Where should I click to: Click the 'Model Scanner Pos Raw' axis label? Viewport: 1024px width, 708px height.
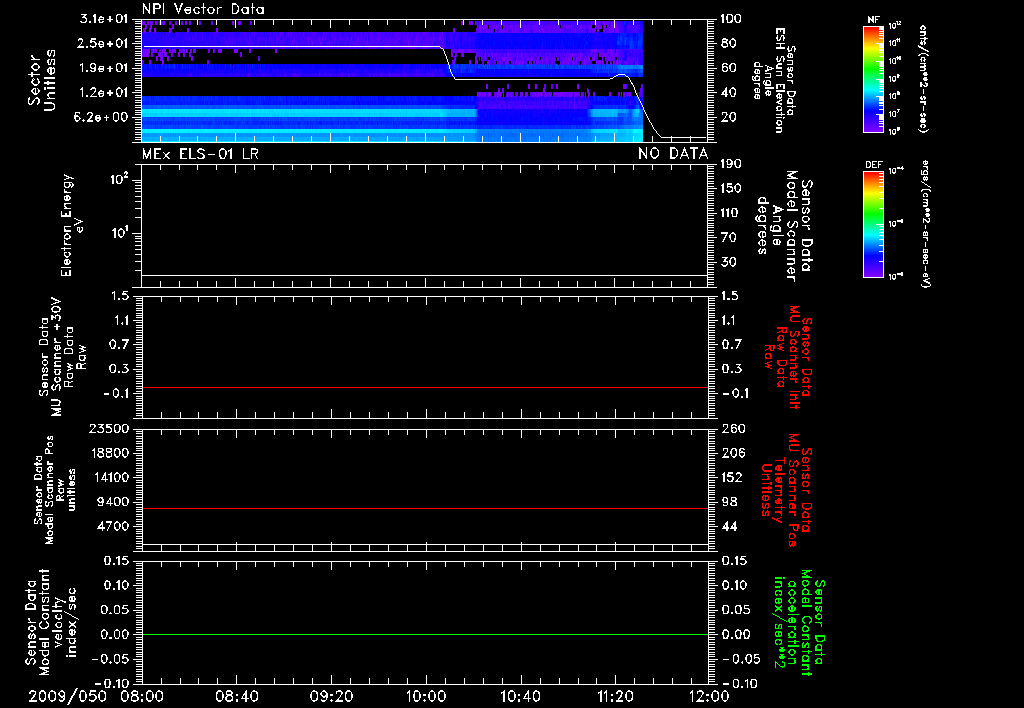(x=56, y=490)
